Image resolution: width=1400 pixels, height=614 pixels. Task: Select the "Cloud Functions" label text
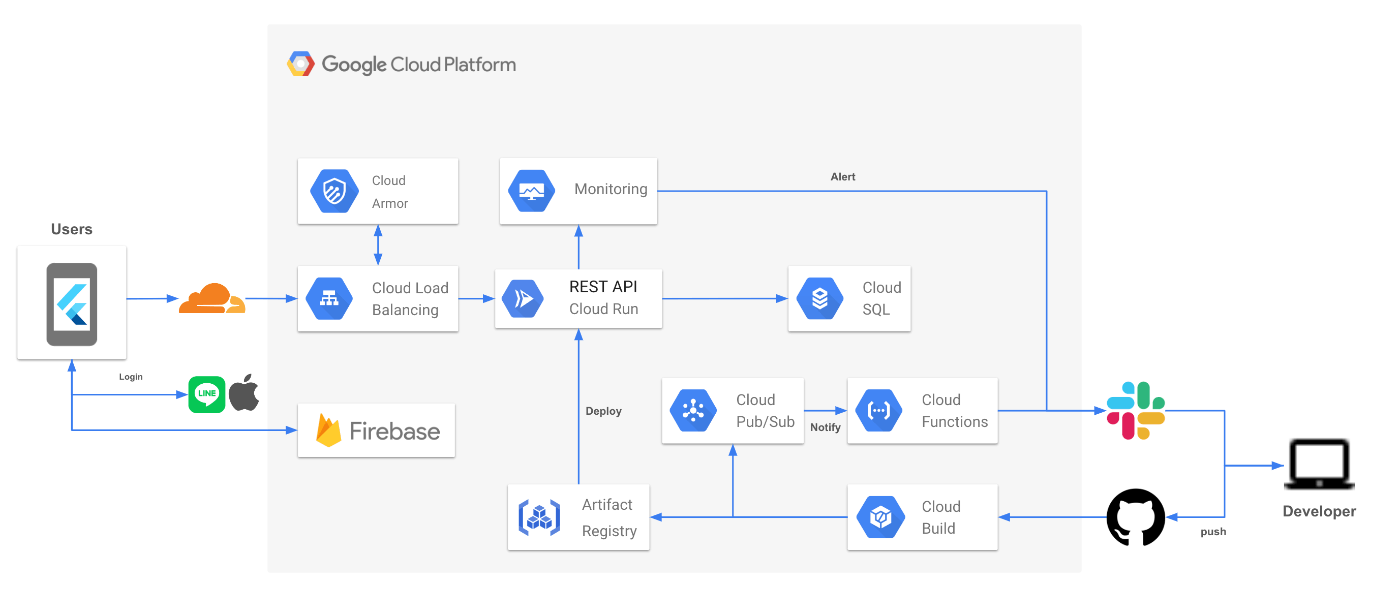tap(955, 411)
